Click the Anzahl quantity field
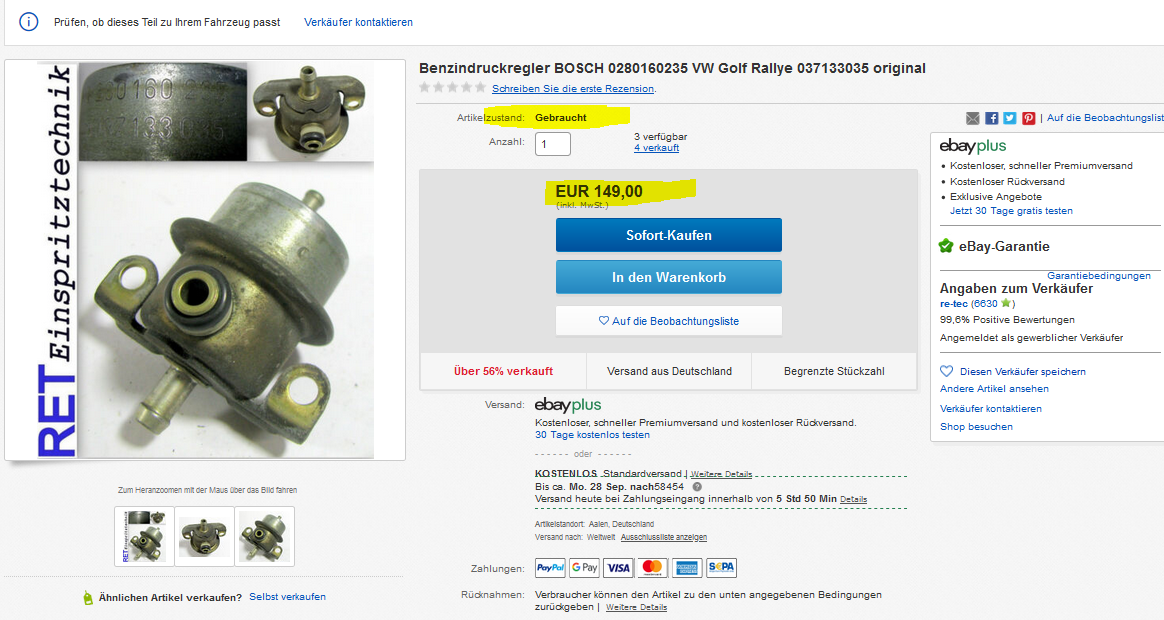1164x620 pixels. pyautogui.click(x=552, y=143)
